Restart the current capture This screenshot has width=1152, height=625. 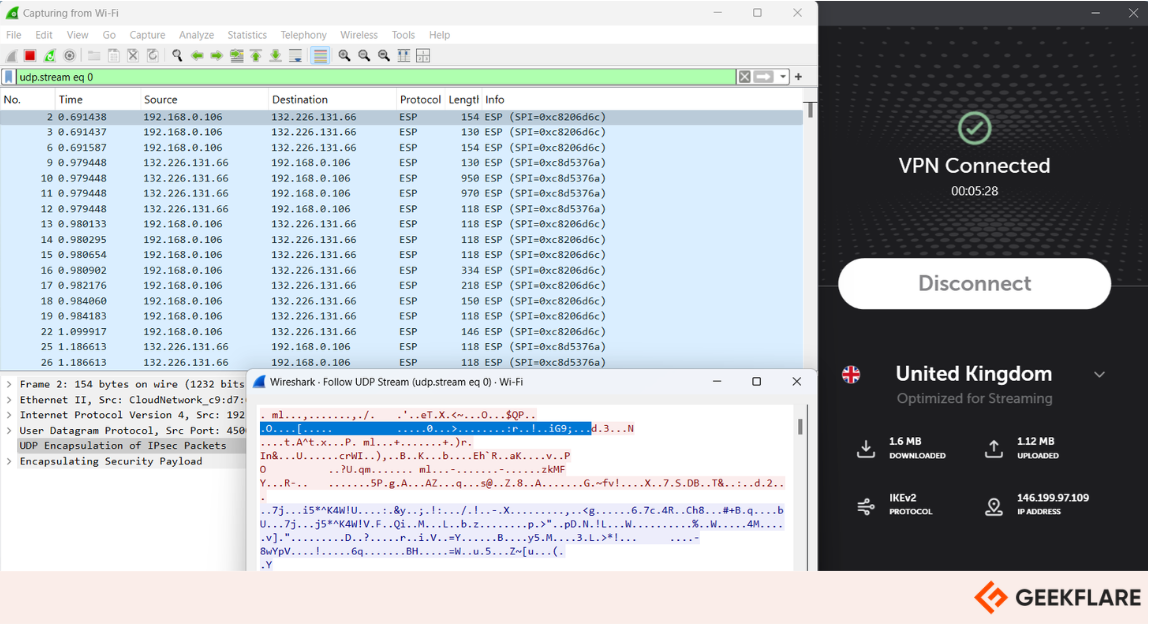[48, 55]
